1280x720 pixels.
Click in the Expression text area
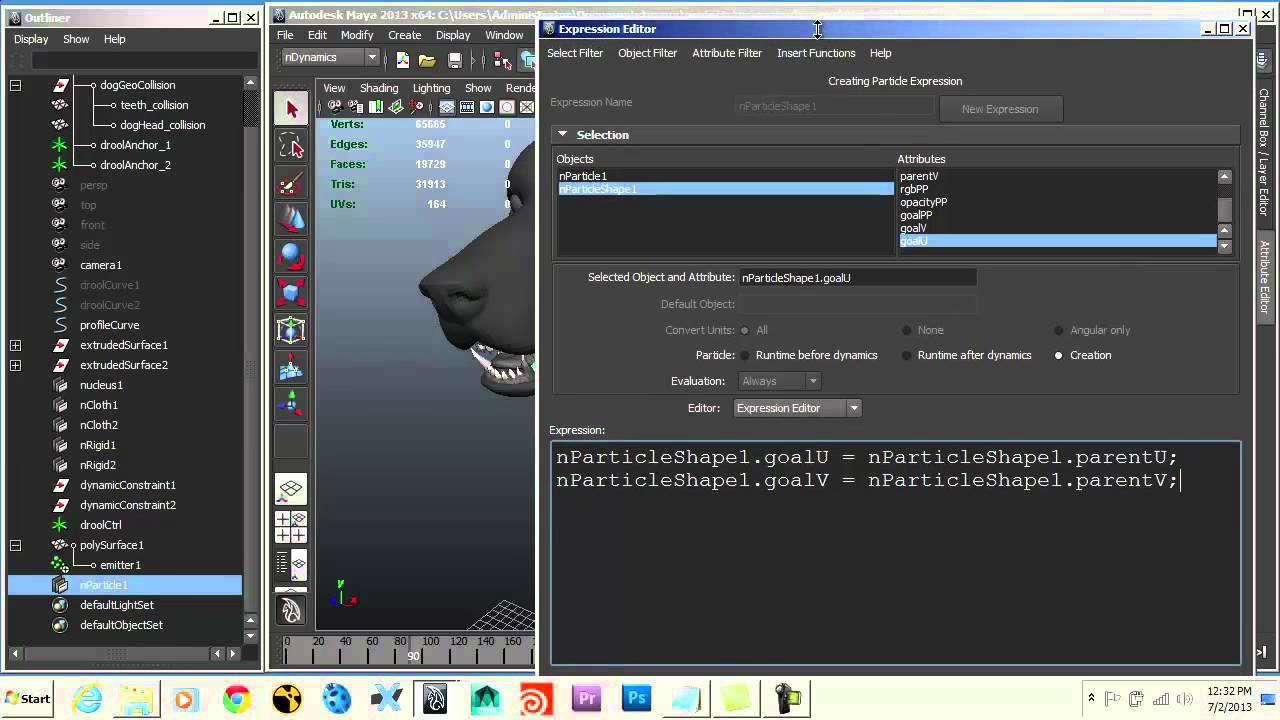click(895, 553)
